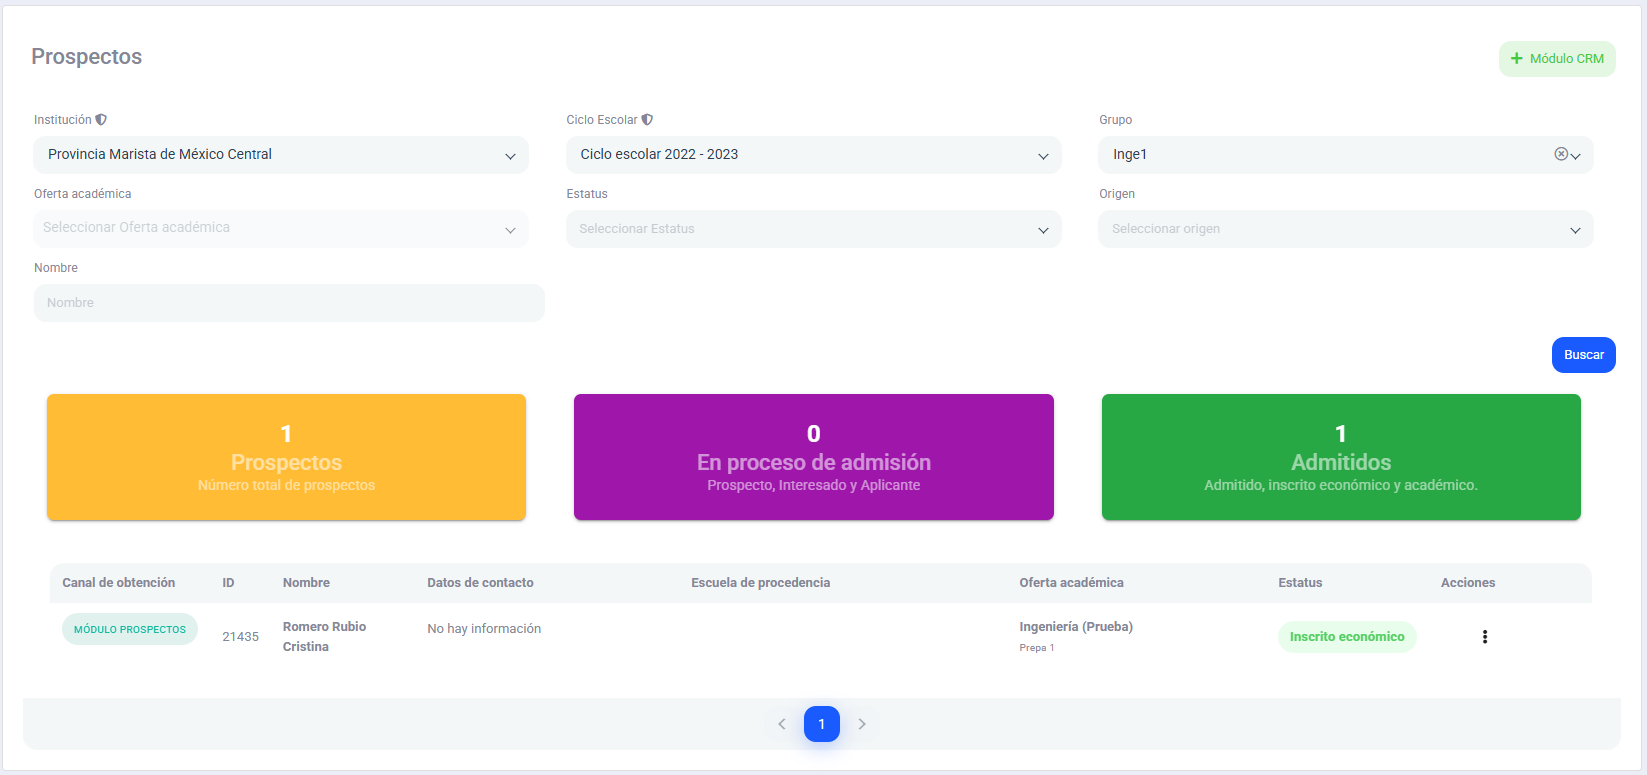This screenshot has height=775, width=1647.
Task: Go to previous page arrow
Action: [782, 724]
